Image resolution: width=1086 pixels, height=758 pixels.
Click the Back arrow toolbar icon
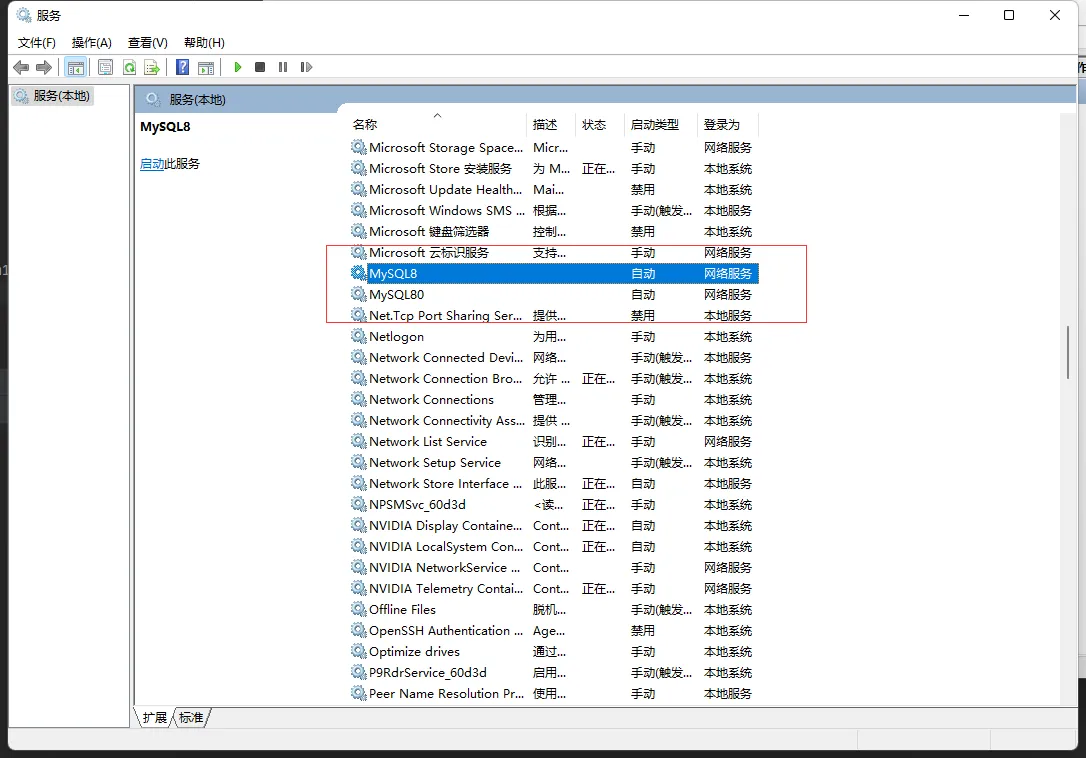(21, 67)
